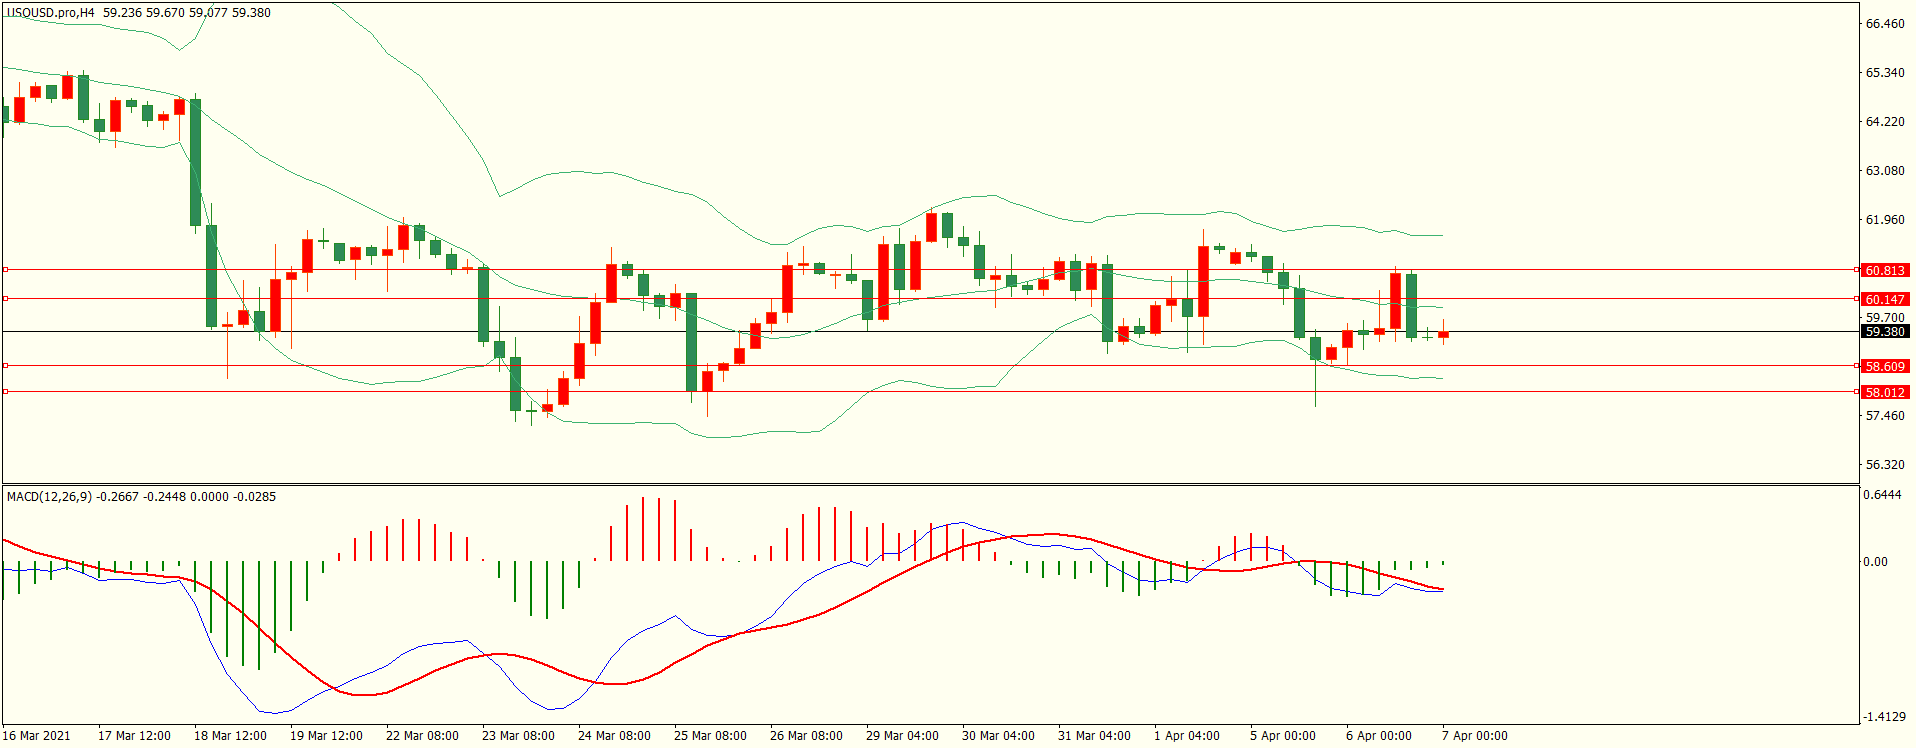Click the 59.380 current price tag
The height and width of the screenshot is (748, 1916).
(1884, 332)
